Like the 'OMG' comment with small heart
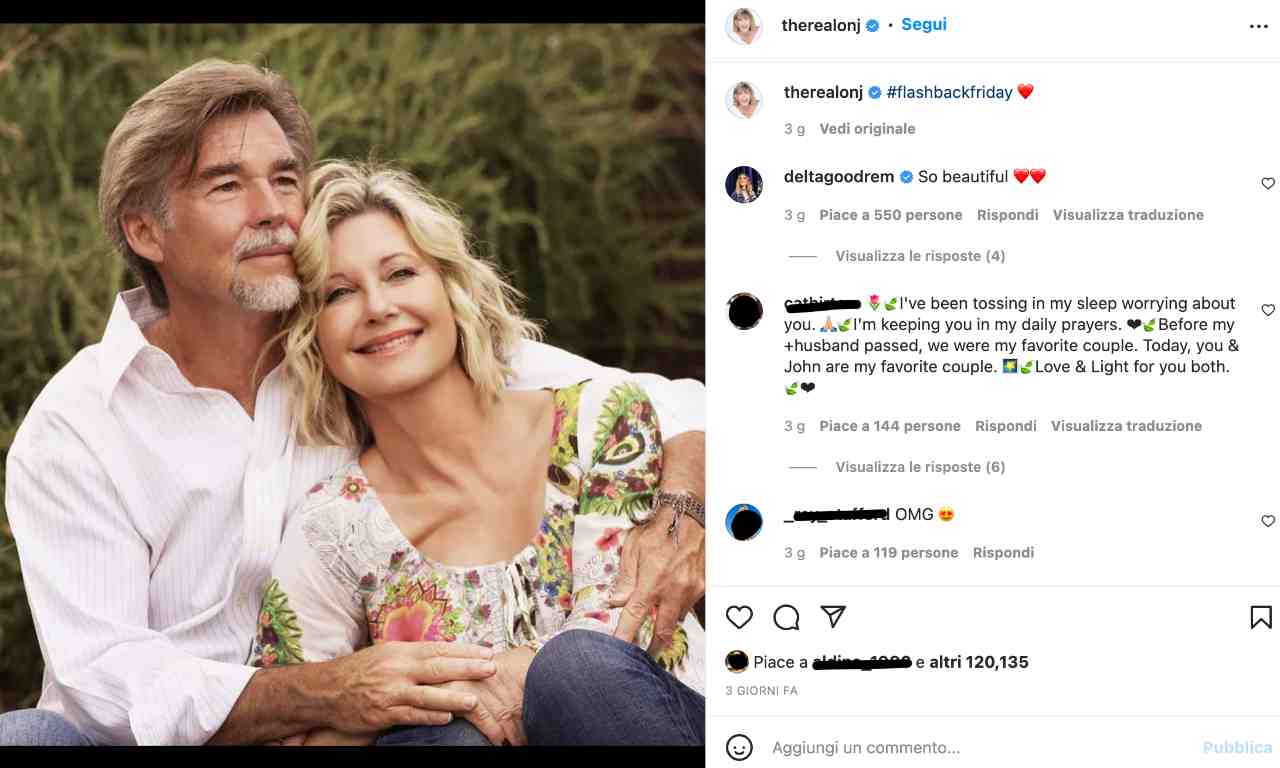The width and height of the screenshot is (1280, 768). (1268, 521)
